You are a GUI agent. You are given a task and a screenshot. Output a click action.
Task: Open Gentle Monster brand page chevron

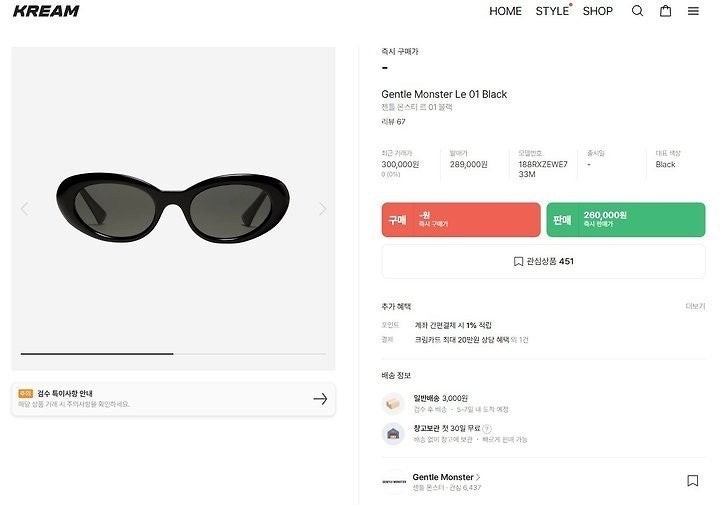click(x=478, y=477)
